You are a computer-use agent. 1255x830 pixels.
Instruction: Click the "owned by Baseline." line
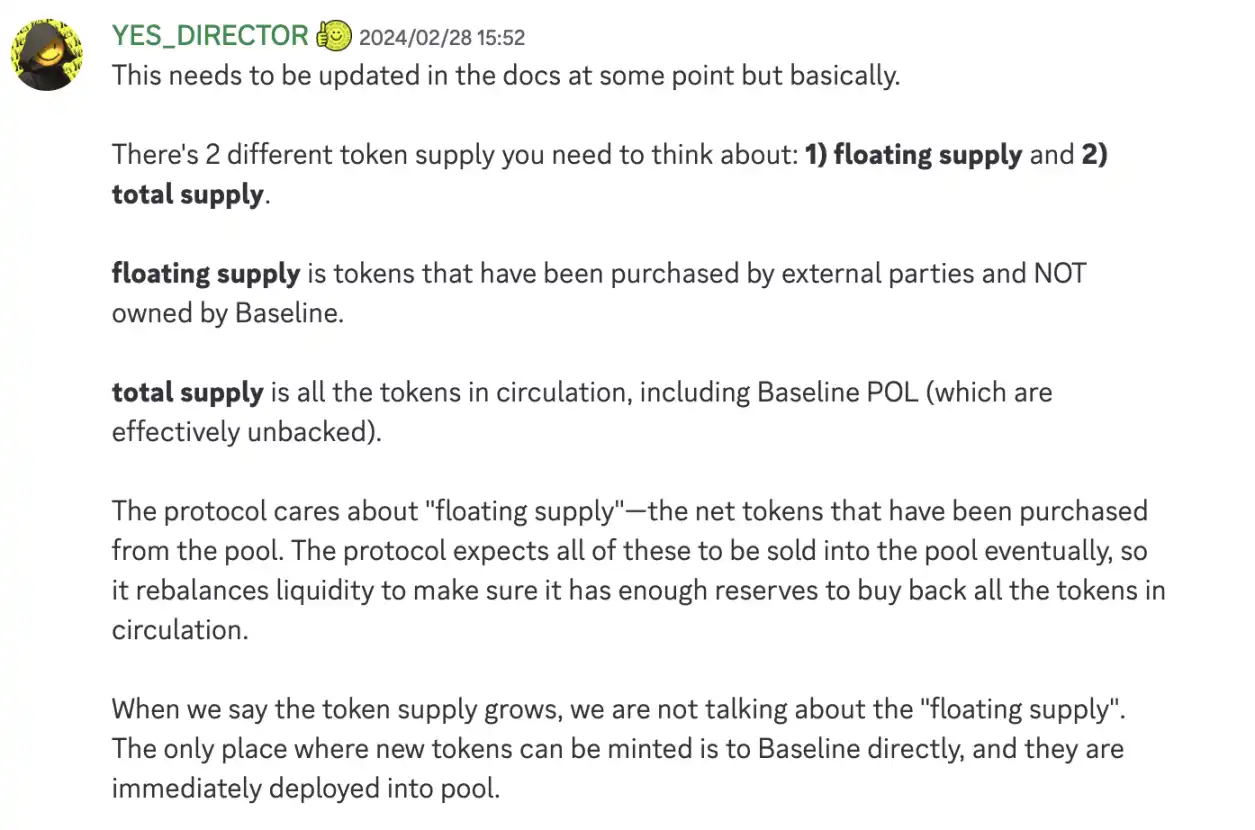click(x=227, y=313)
